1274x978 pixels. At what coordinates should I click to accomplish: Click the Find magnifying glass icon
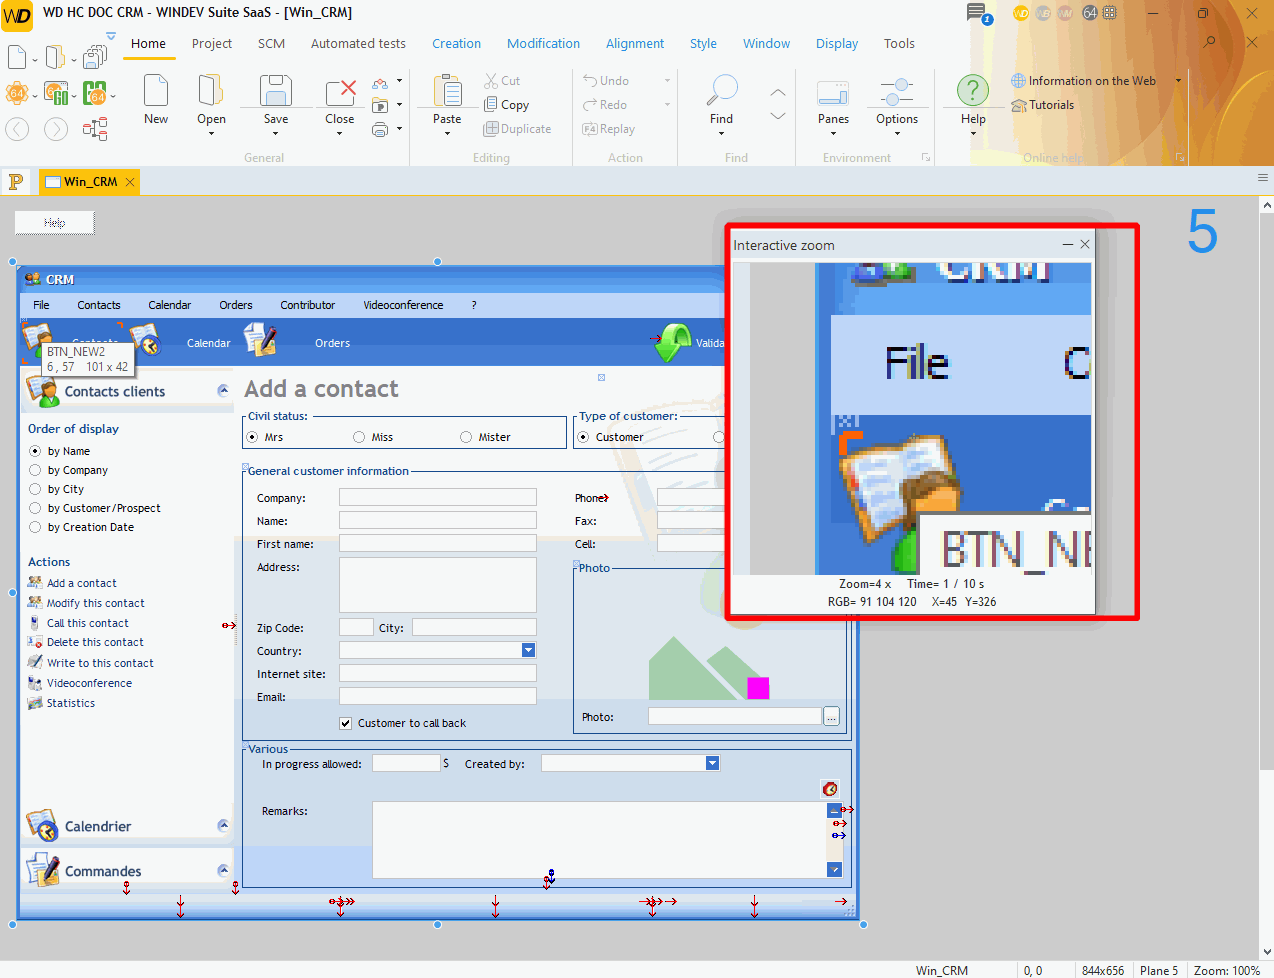[x=721, y=90]
